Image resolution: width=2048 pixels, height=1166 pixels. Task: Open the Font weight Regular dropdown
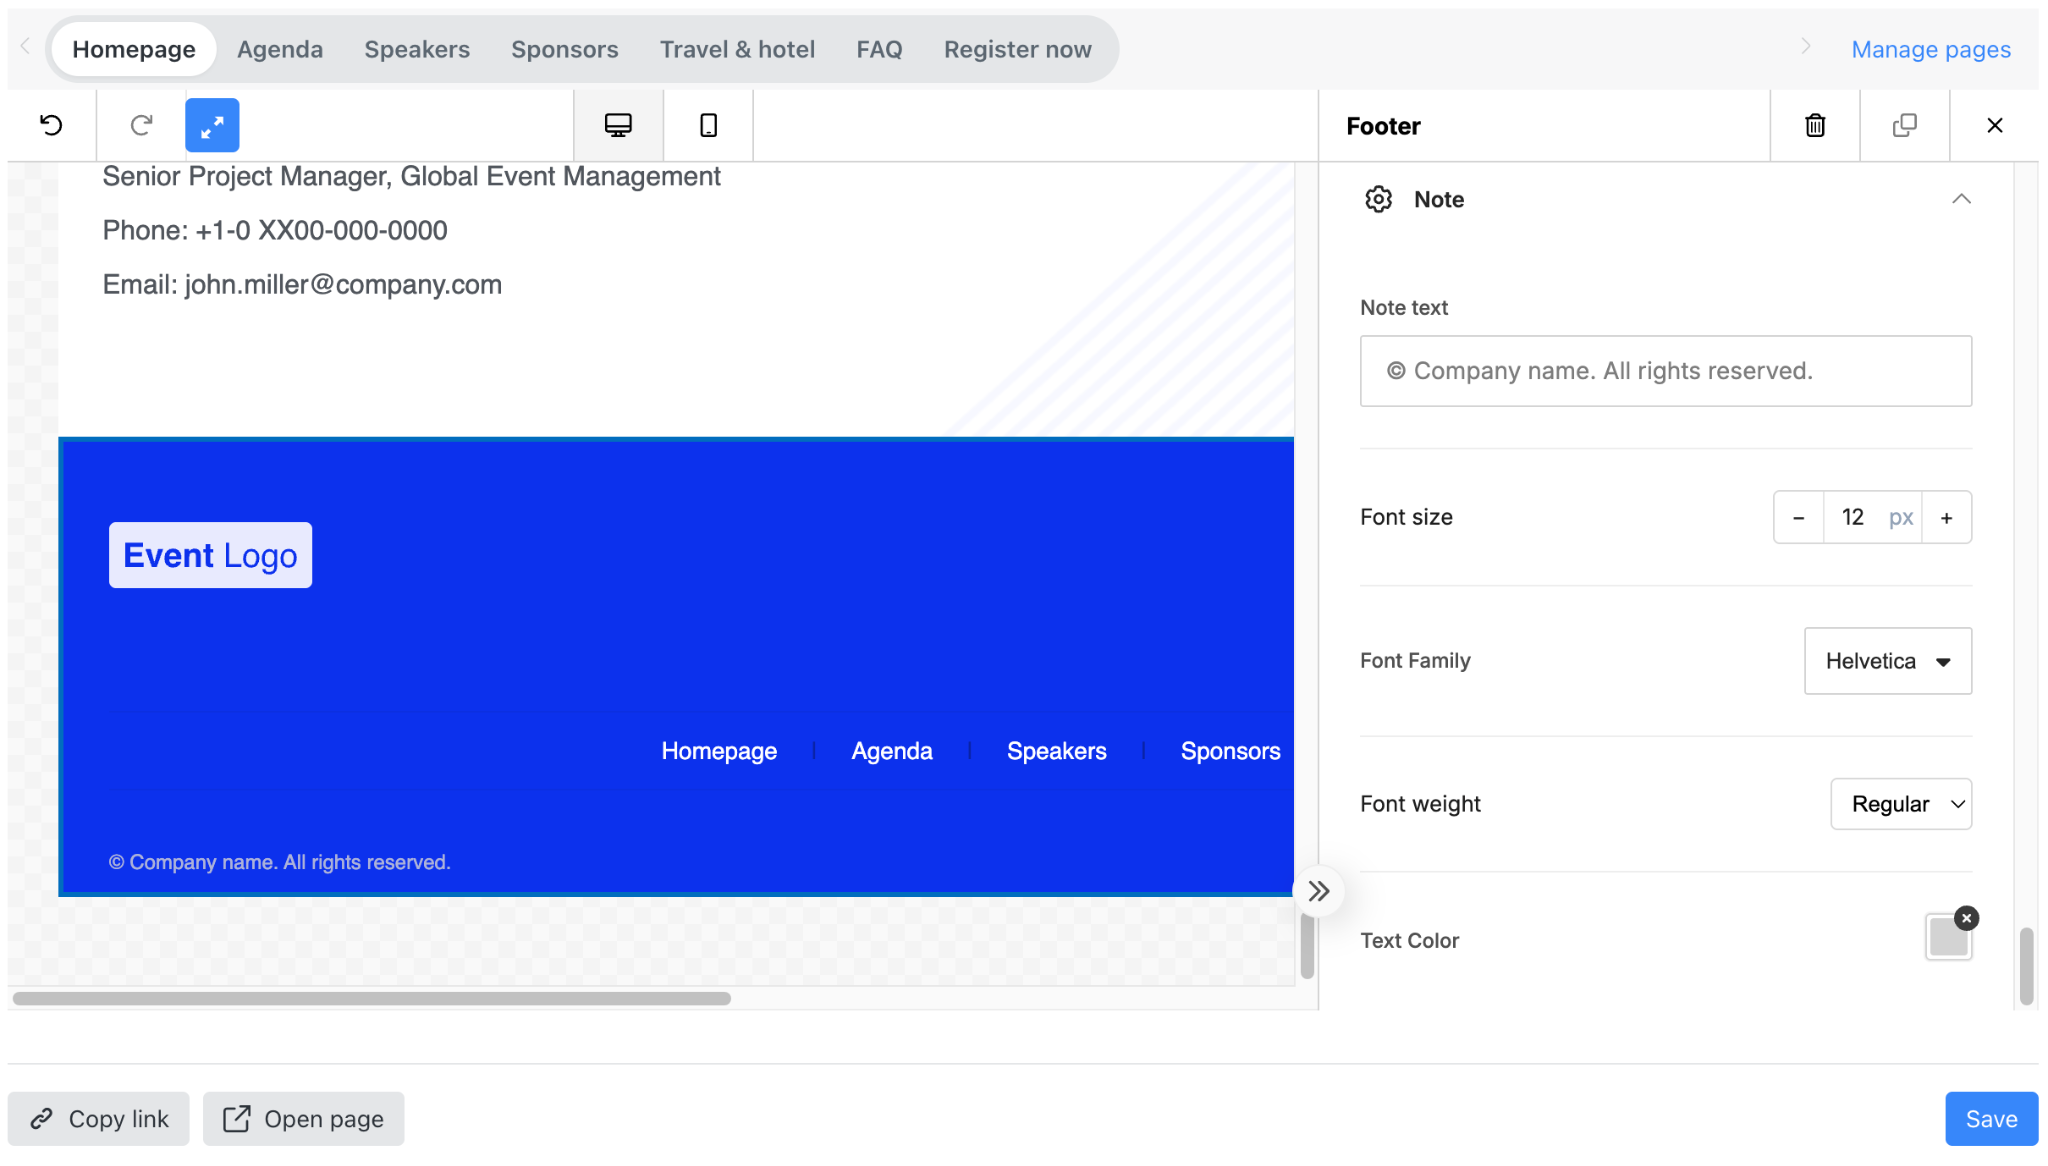coord(1900,804)
